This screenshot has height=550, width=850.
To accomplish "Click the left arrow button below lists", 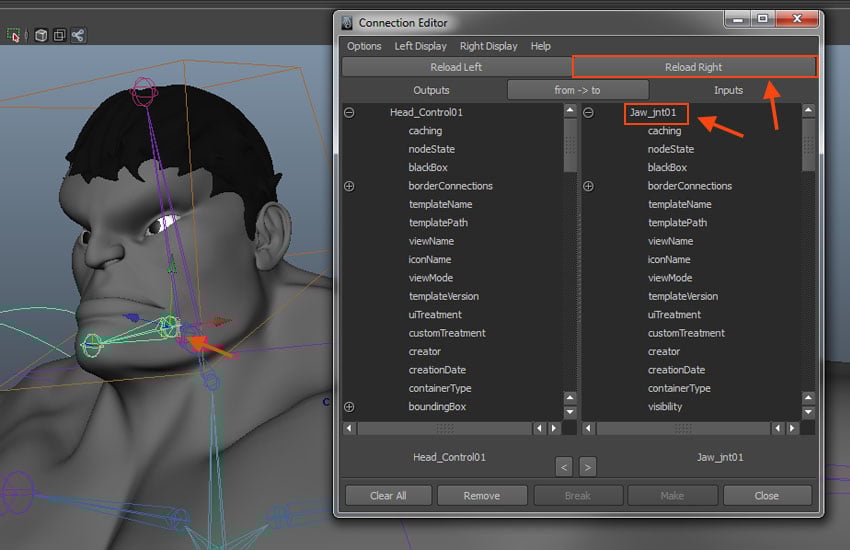I will coord(564,466).
